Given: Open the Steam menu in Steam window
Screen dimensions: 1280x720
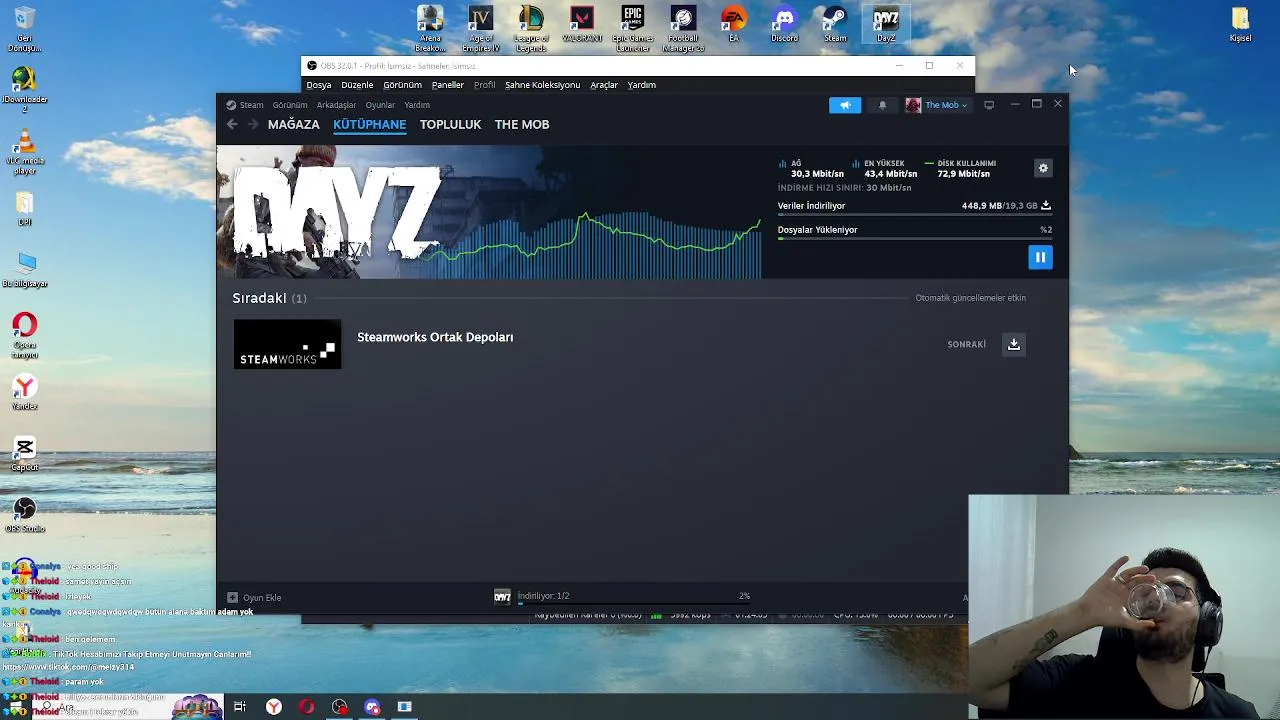Looking at the screenshot, I should (251, 105).
